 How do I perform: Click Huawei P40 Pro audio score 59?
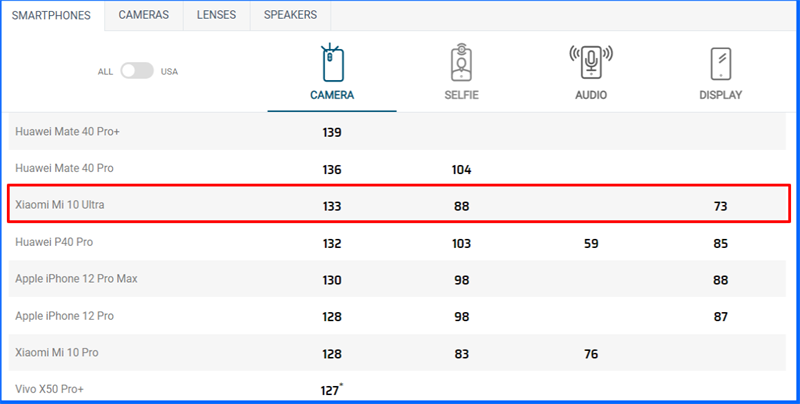point(590,243)
